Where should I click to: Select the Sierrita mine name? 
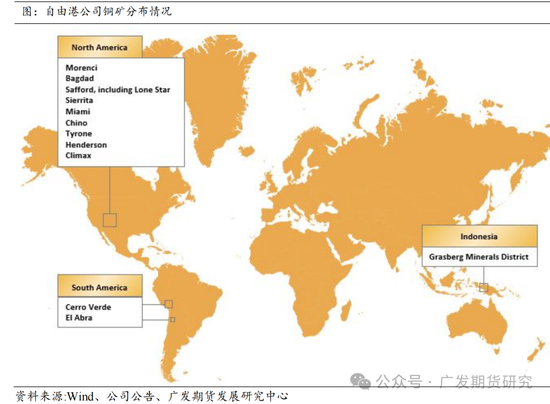(79, 100)
